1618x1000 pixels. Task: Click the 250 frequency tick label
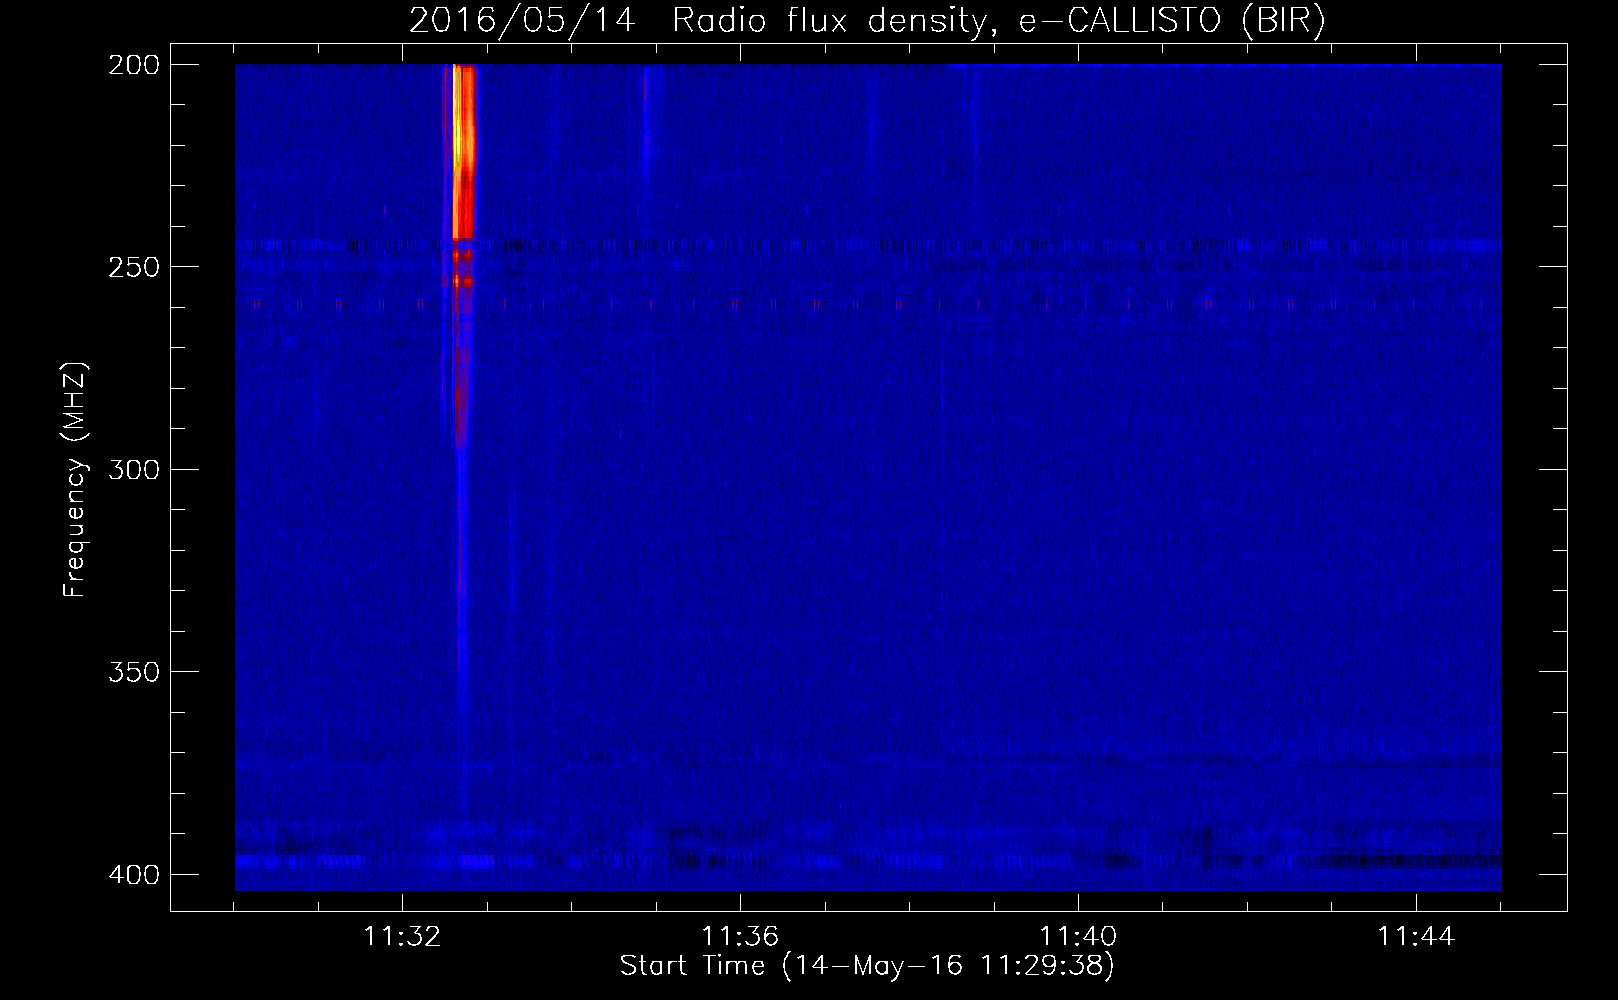tap(133, 267)
